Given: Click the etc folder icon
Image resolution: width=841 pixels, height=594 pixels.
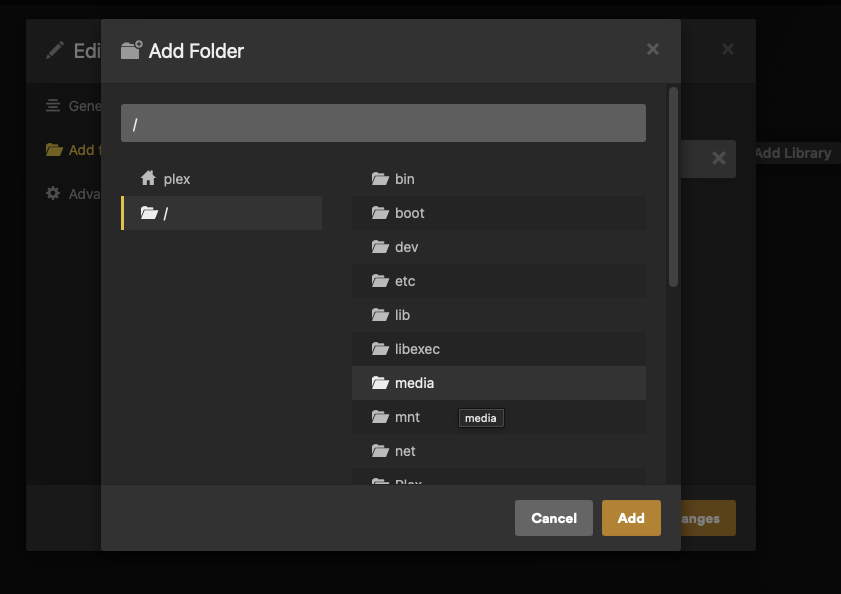Looking at the screenshot, I should [x=380, y=281].
